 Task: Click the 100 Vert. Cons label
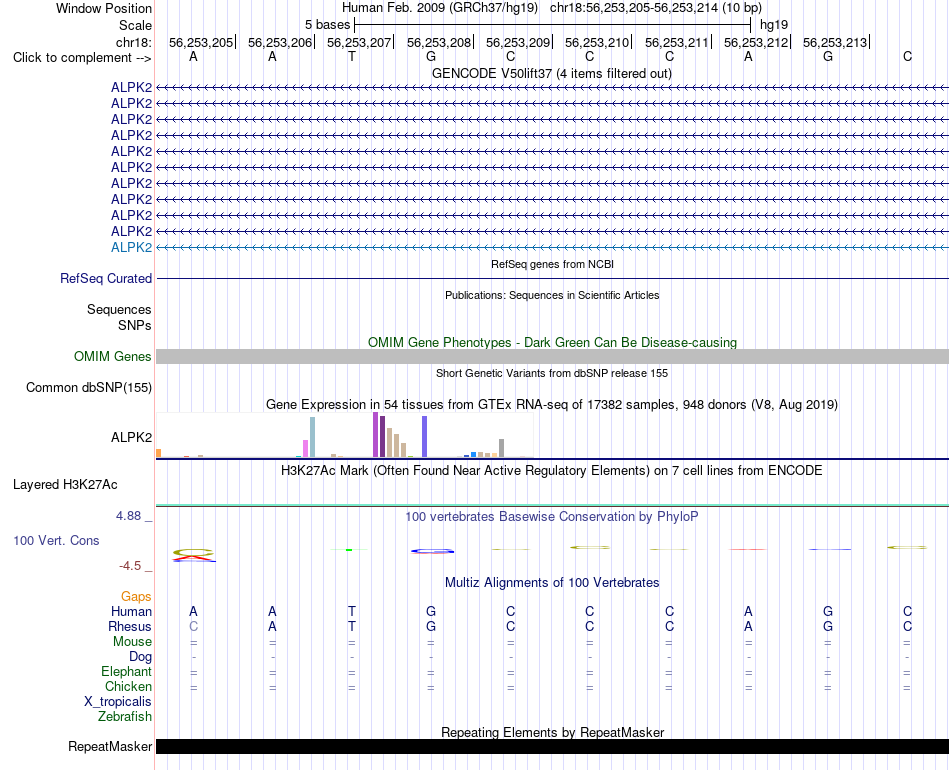pos(56,540)
